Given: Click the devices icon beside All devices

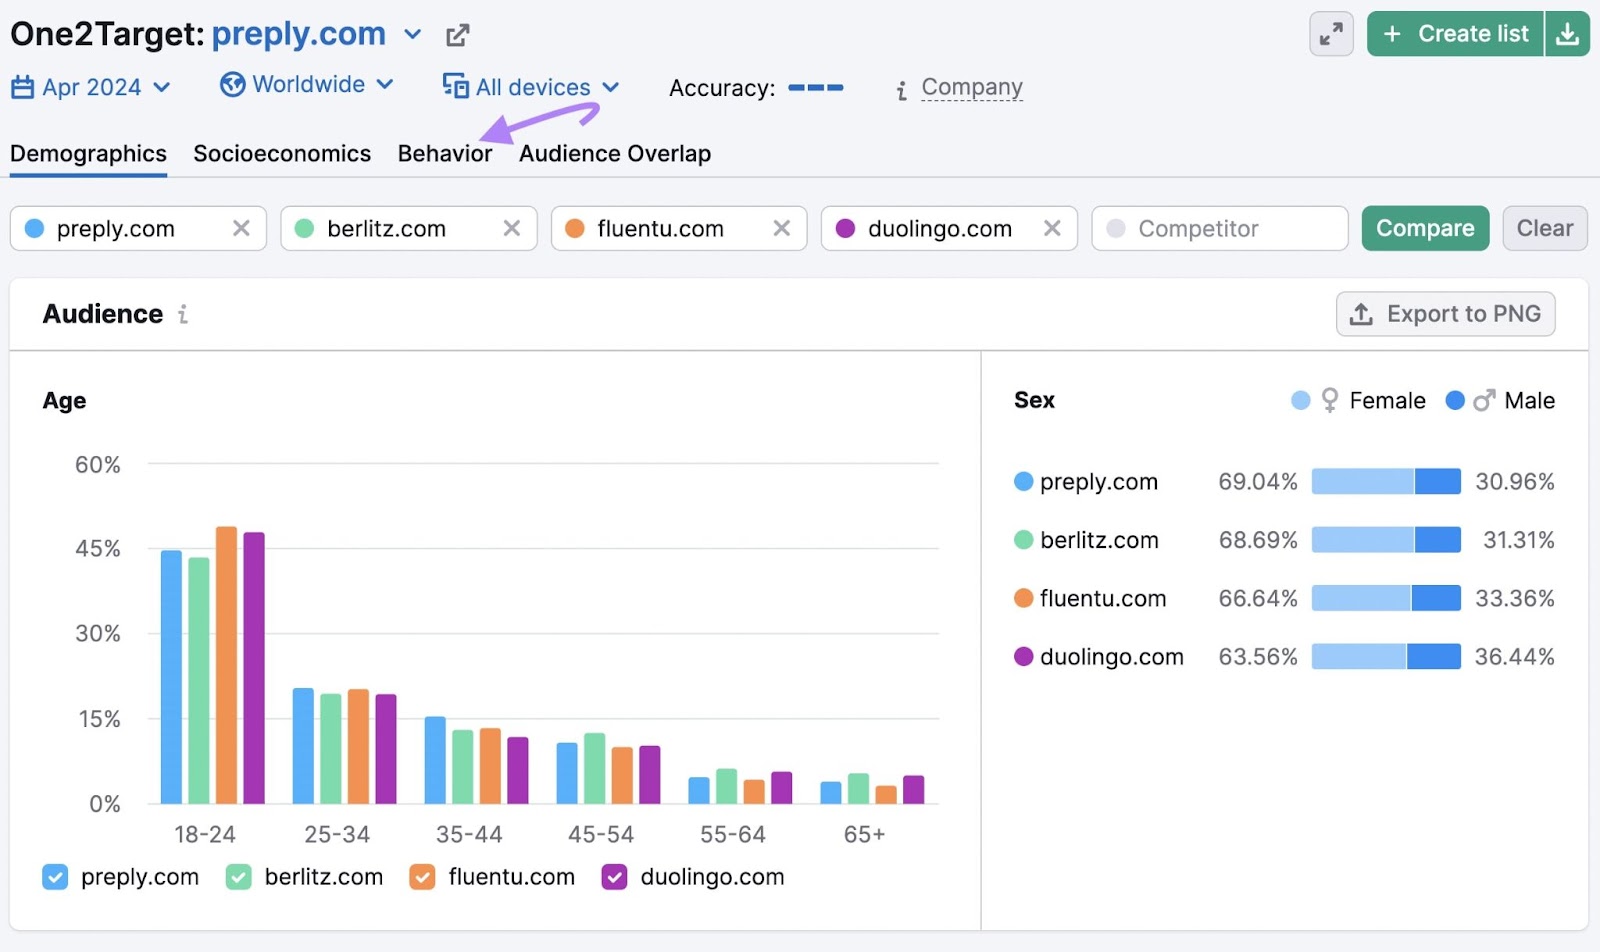Looking at the screenshot, I should tap(455, 87).
